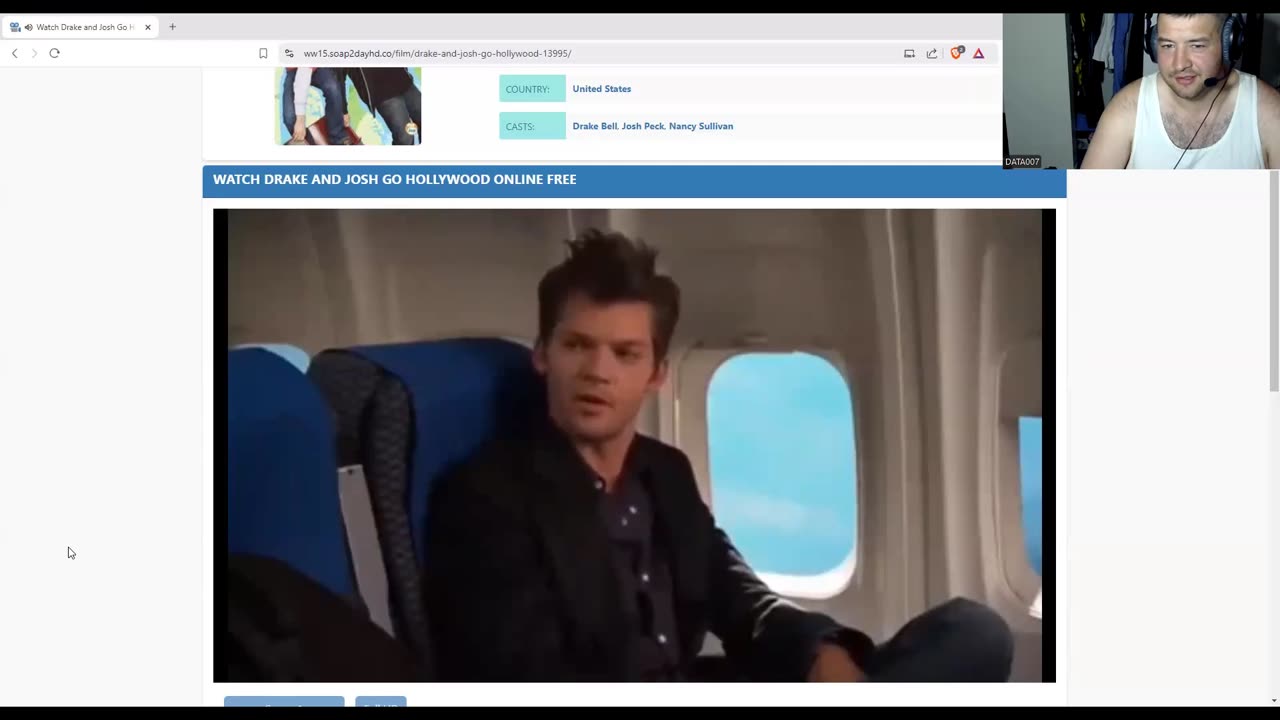Open the Brave Rewards triangle icon

tap(979, 53)
